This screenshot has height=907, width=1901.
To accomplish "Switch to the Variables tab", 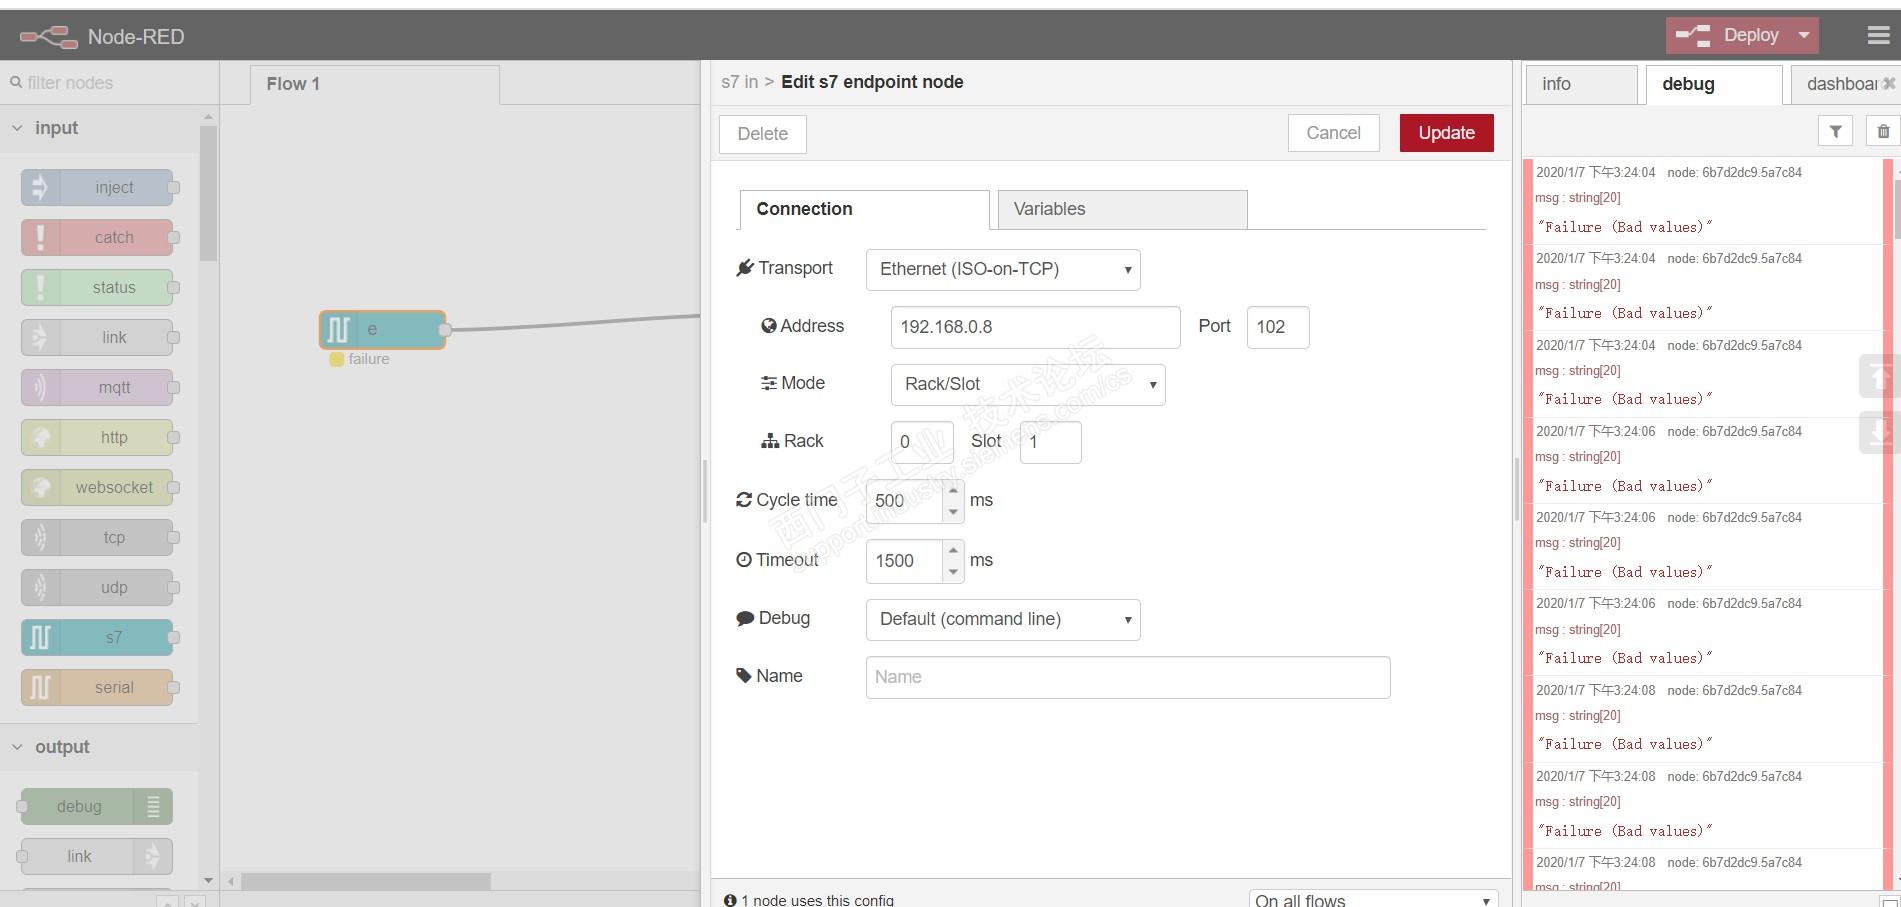I will (x=1122, y=209).
